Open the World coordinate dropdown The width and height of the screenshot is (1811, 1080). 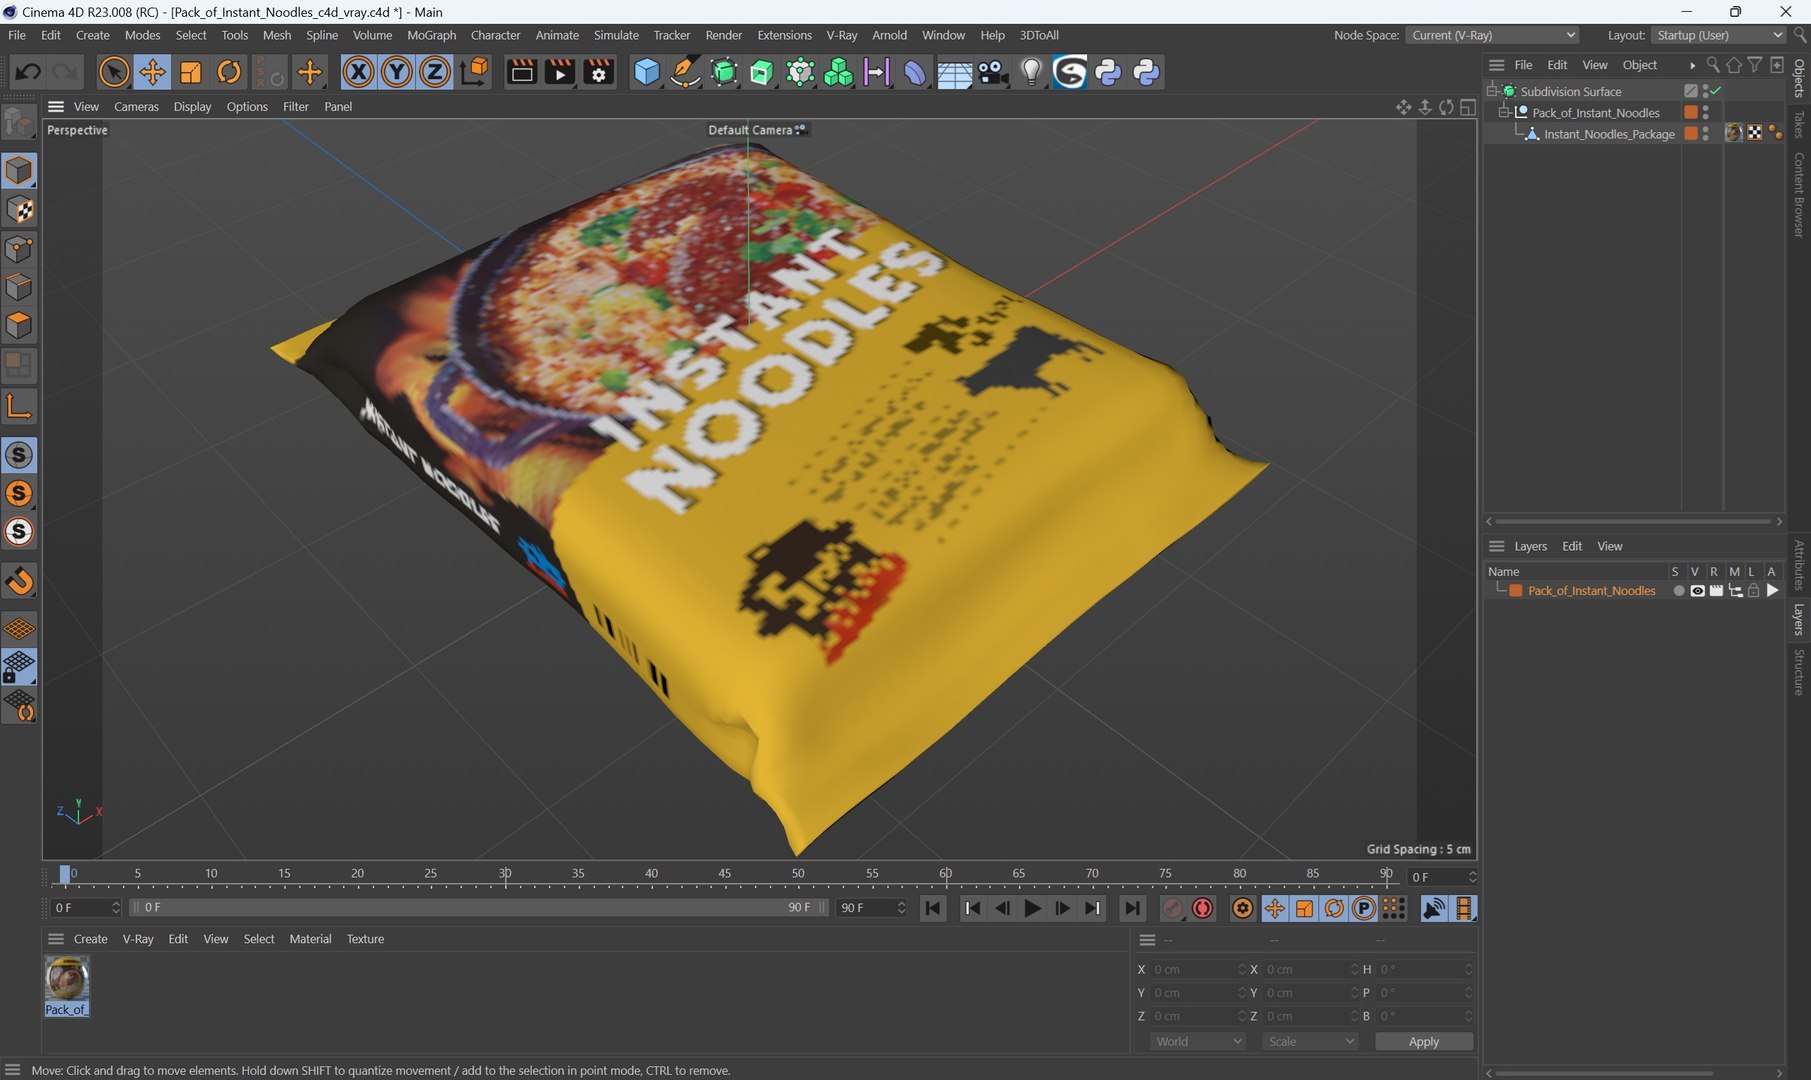click(1198, 1041)
